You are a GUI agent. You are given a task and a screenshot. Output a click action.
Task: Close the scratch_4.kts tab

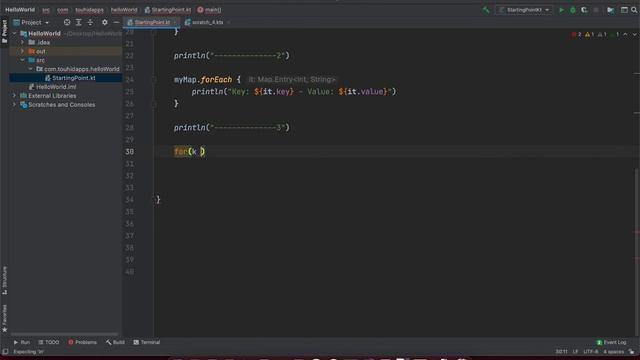(229, 22)
